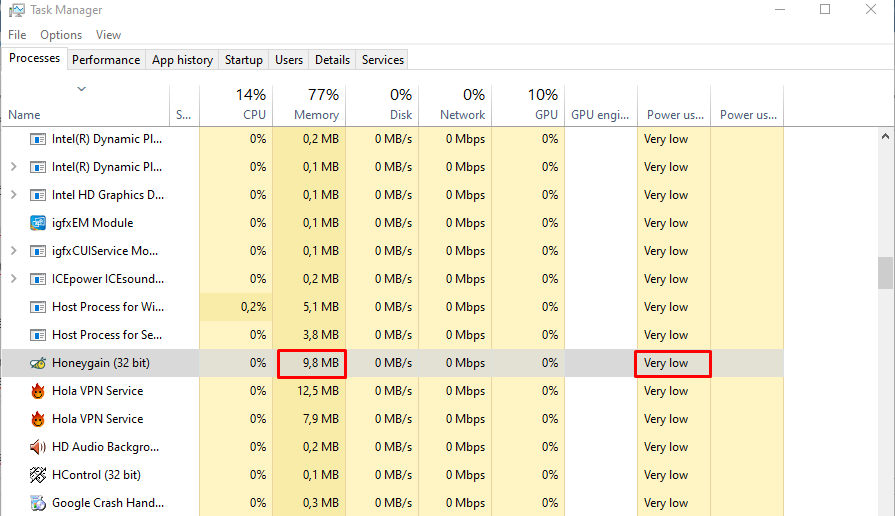Expand the ICEpower ICEsound process group
This screenshot has height=516, width=895.
pos(14,279)
